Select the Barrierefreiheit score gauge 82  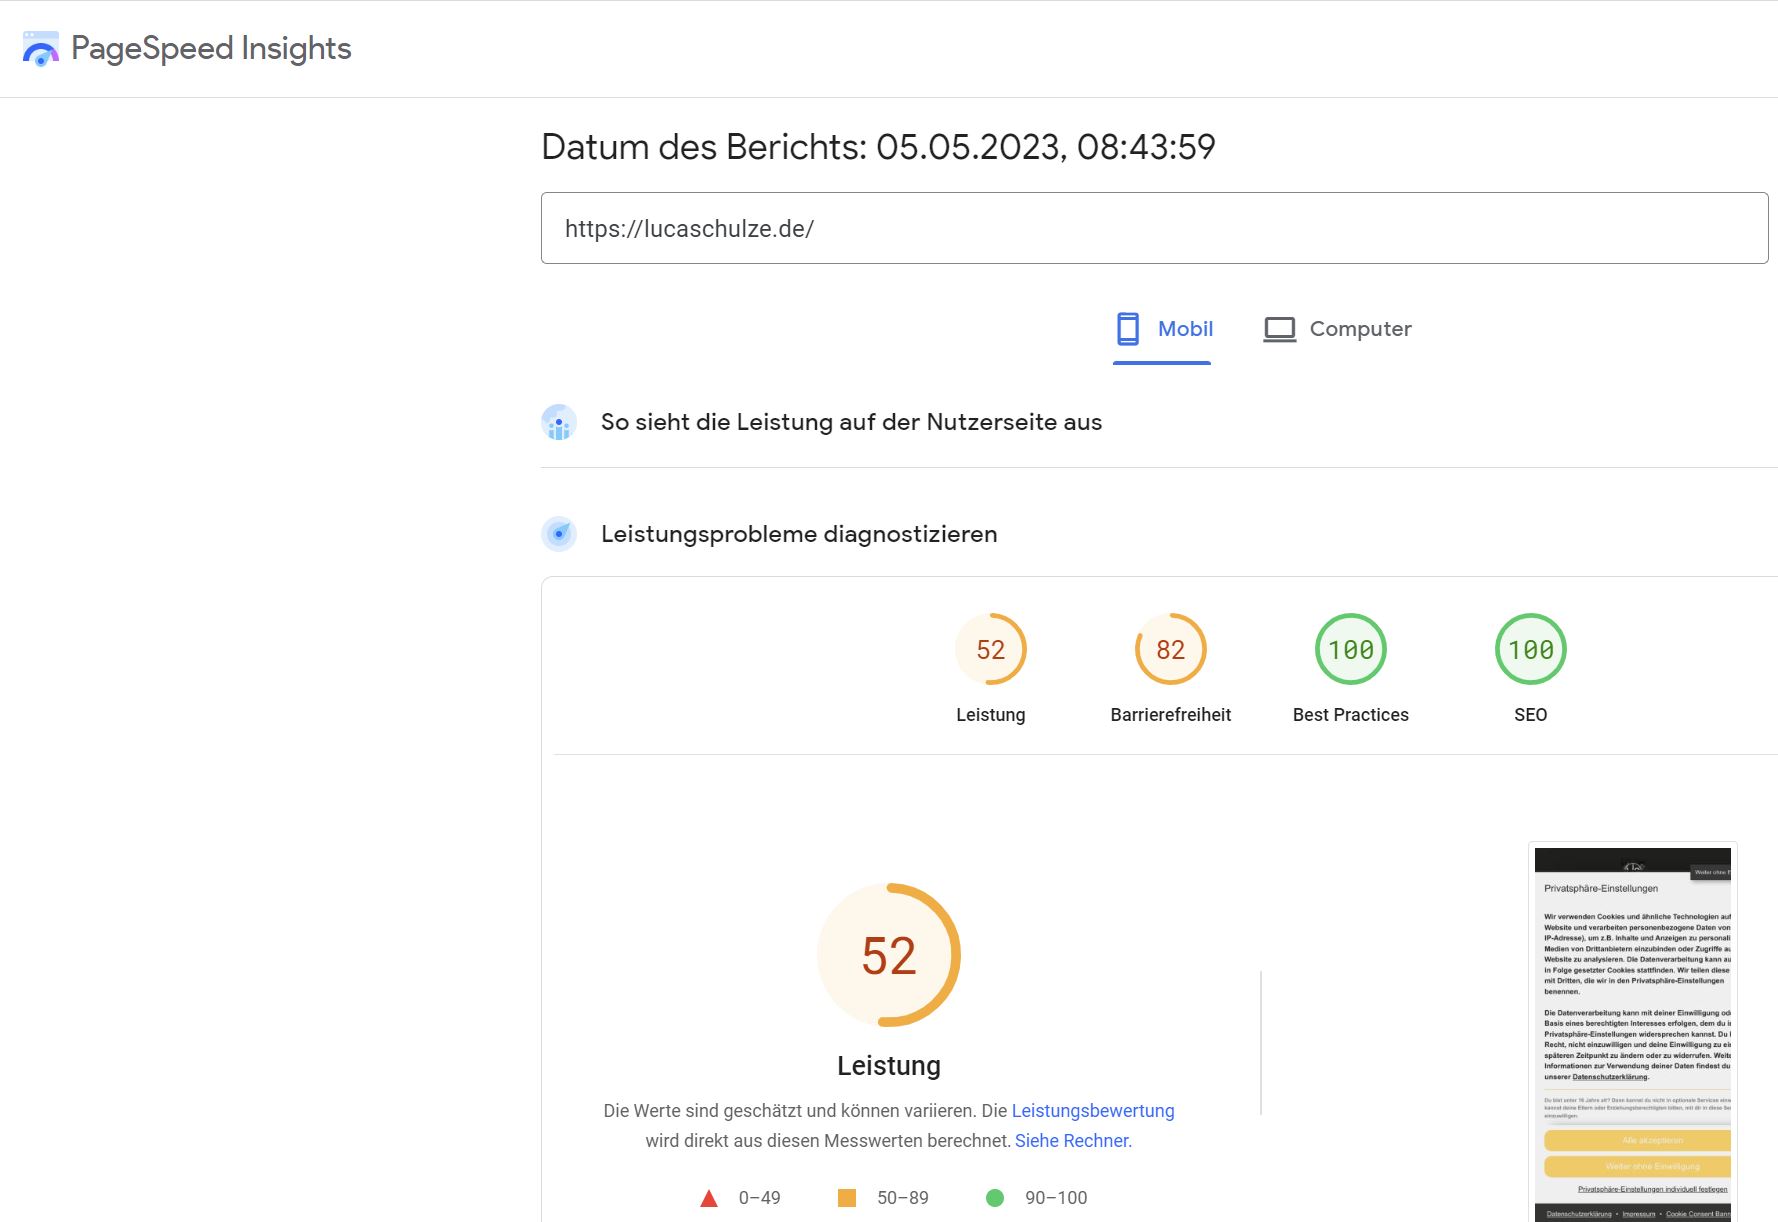click(x=1171, y=649)
